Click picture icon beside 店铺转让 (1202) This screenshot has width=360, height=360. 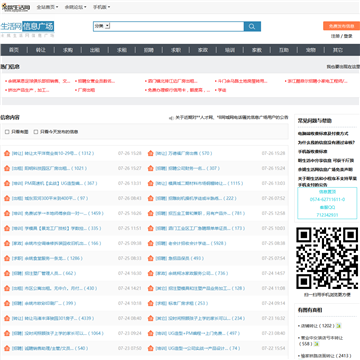point(339,326)
